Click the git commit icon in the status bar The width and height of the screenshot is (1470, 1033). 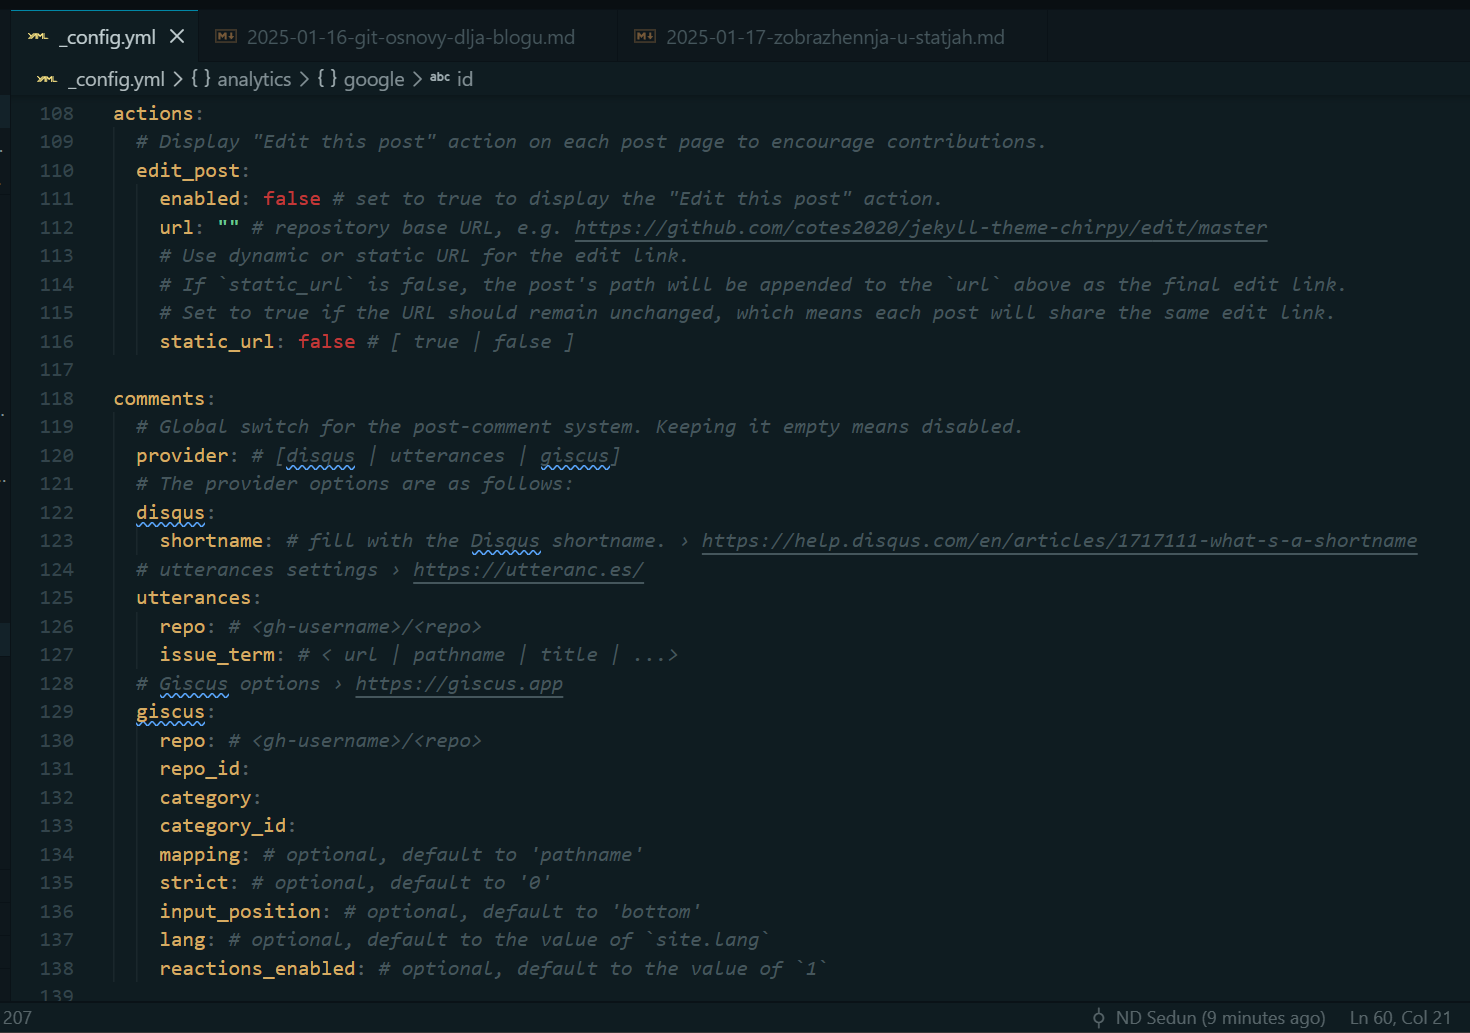(x=1098, y=1018)
